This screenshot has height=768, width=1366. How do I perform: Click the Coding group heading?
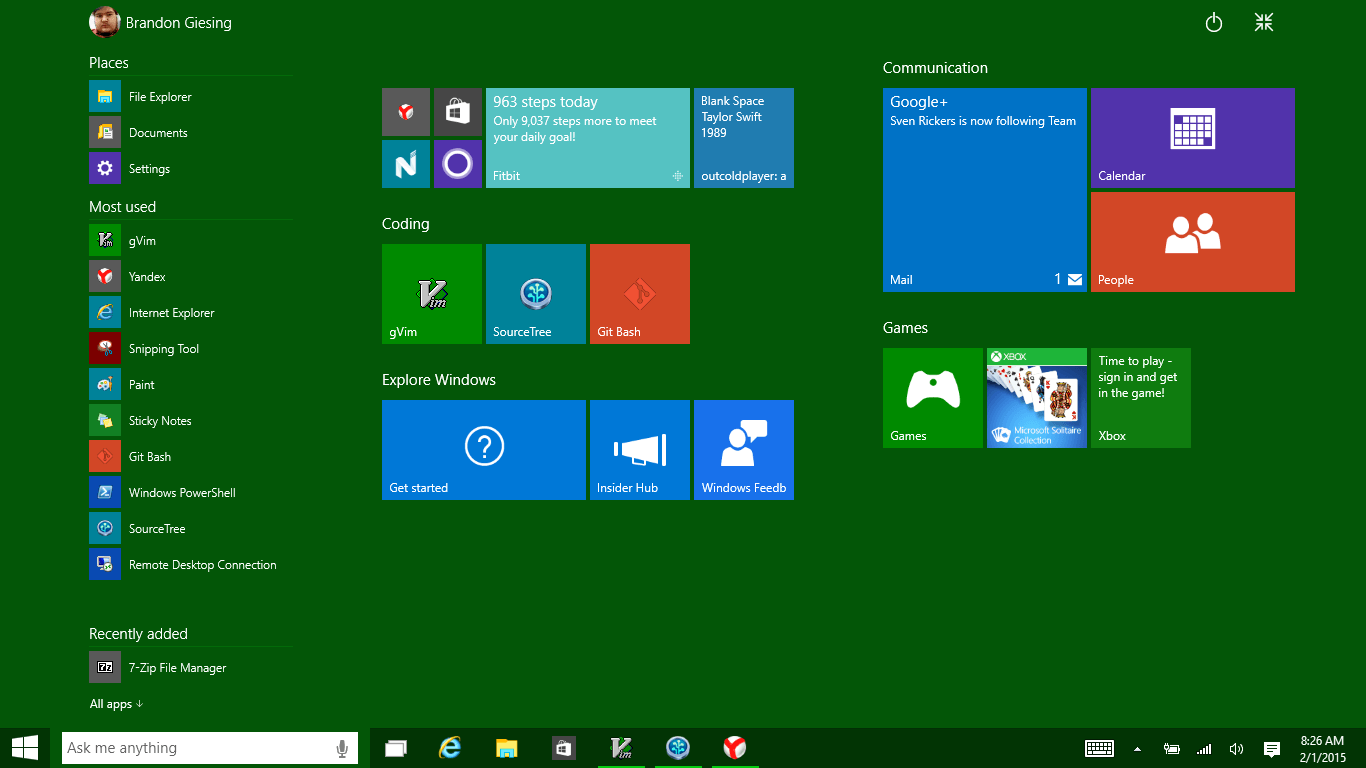pyautogui.click(x=406, y=224)
